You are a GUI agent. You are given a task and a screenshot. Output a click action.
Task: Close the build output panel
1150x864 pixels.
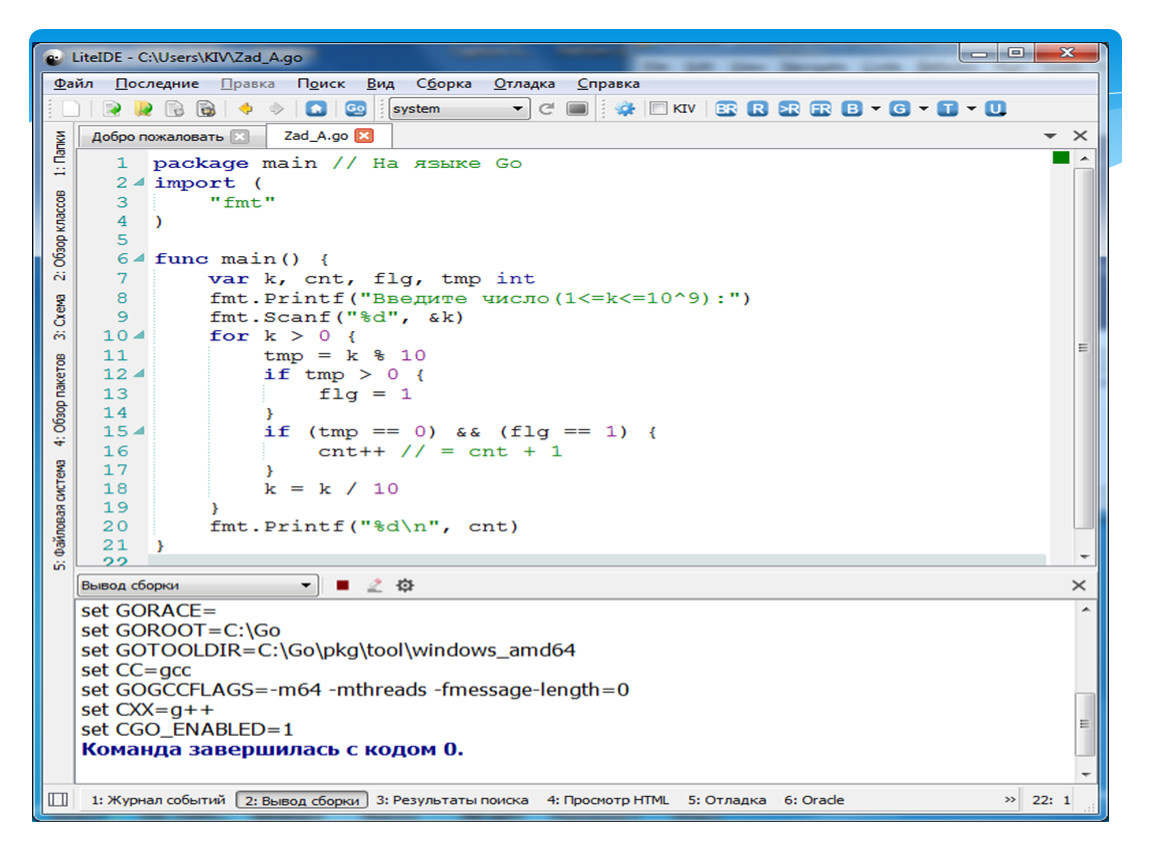[x=1079, y=585]
